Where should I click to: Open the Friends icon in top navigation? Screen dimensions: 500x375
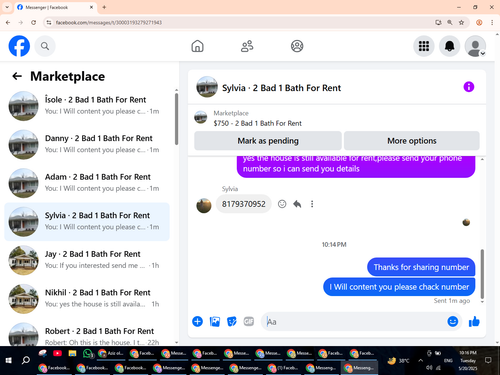(x=247, y=46)
